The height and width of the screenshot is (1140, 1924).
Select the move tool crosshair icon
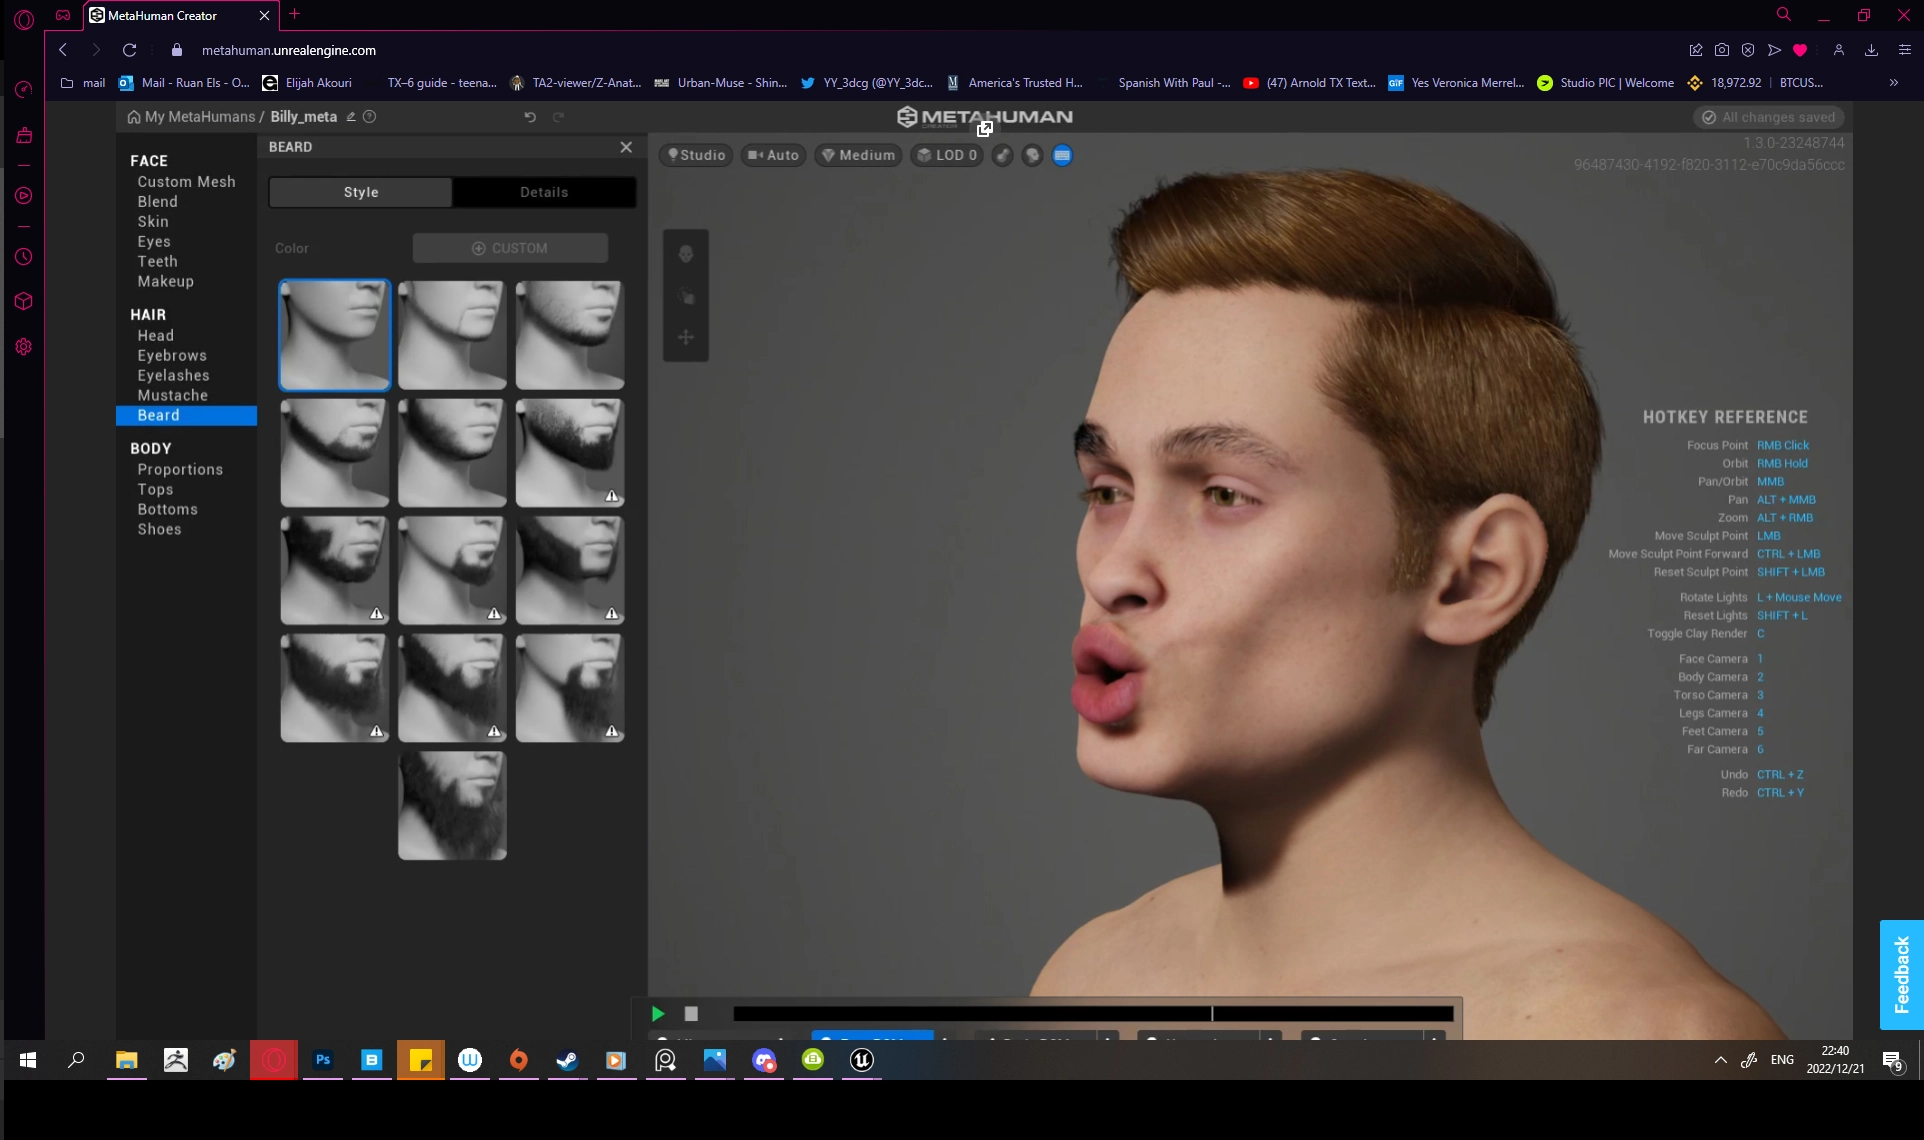[686, 337]
